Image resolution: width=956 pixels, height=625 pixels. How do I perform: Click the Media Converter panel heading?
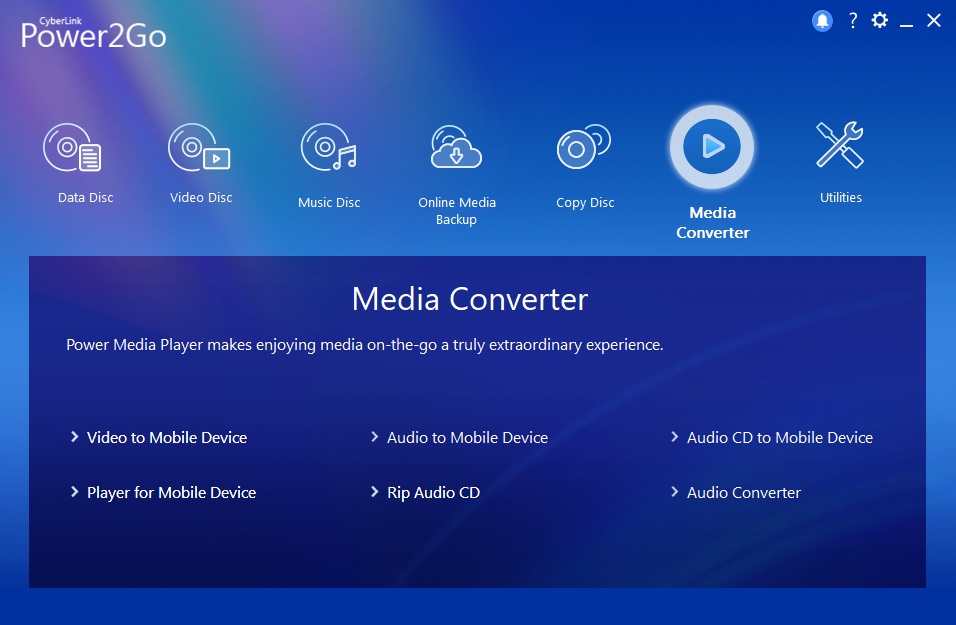coord(470,299)
